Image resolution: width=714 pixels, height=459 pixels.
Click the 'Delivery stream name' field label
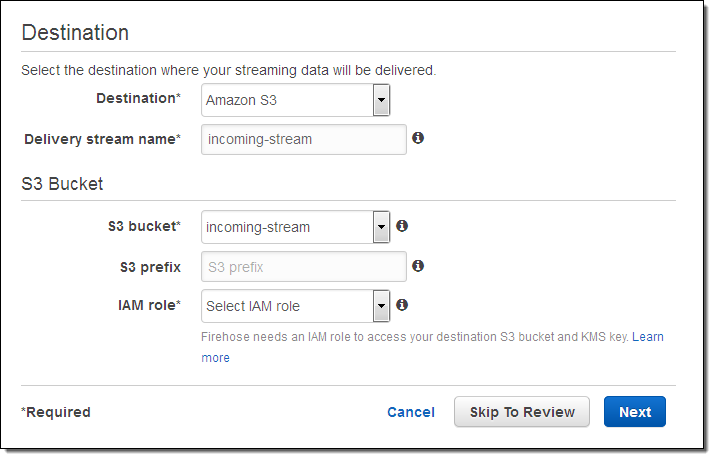pos(101,139)
